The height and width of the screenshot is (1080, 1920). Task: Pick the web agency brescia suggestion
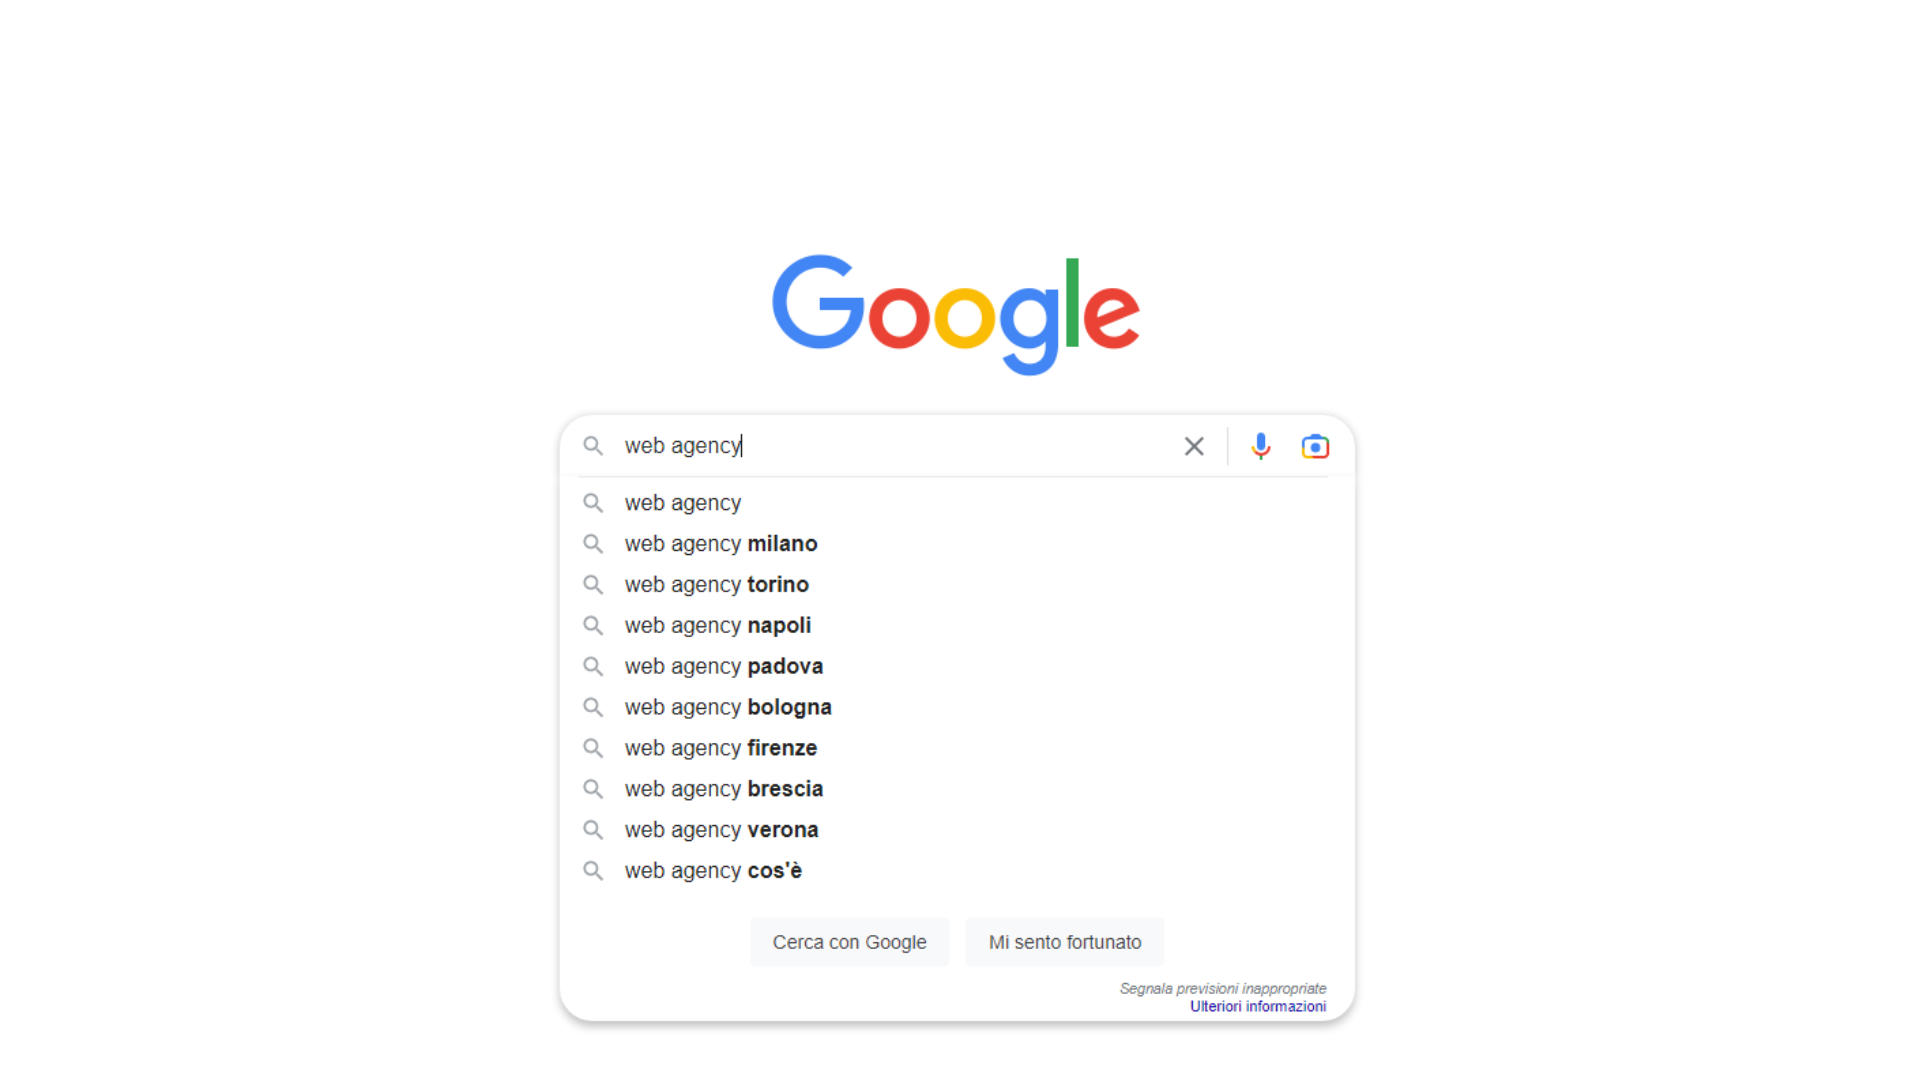coord(956,789)
